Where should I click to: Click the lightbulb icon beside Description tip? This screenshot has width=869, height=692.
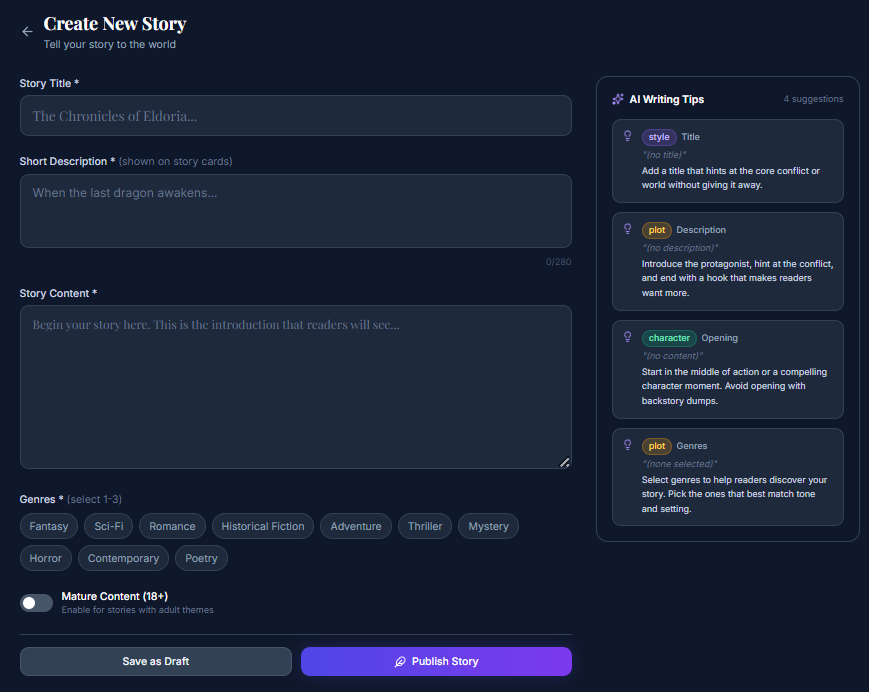(x=628, y=229)
